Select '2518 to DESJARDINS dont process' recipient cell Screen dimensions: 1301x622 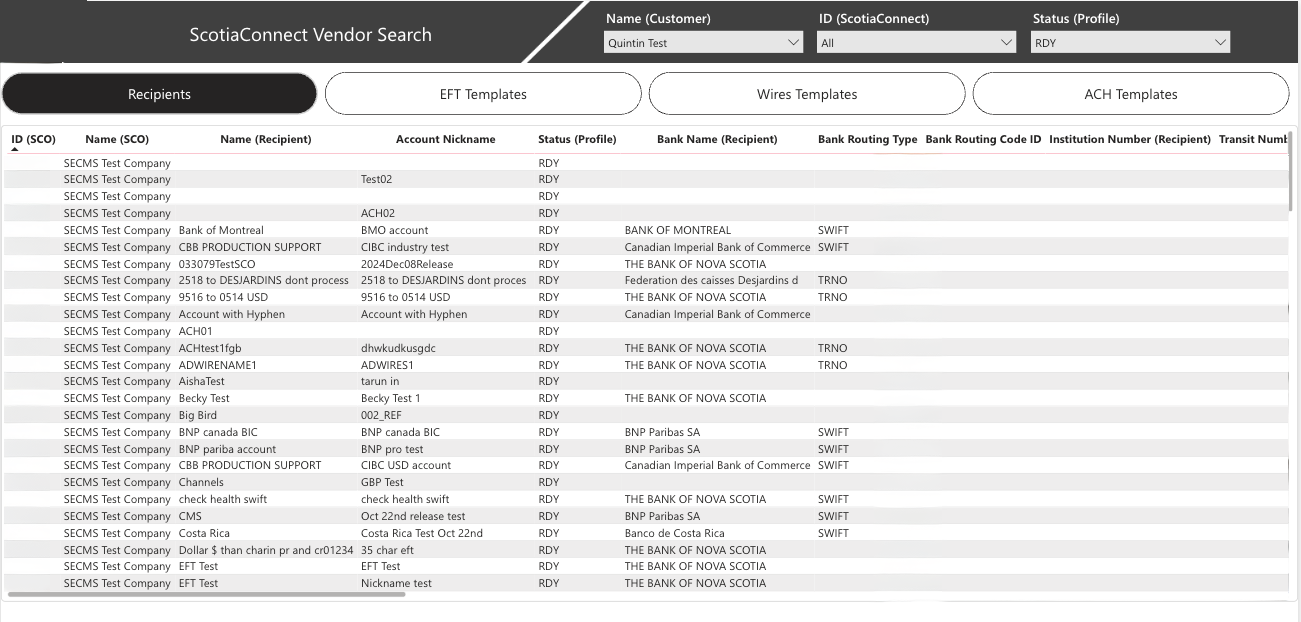(263, 280)
